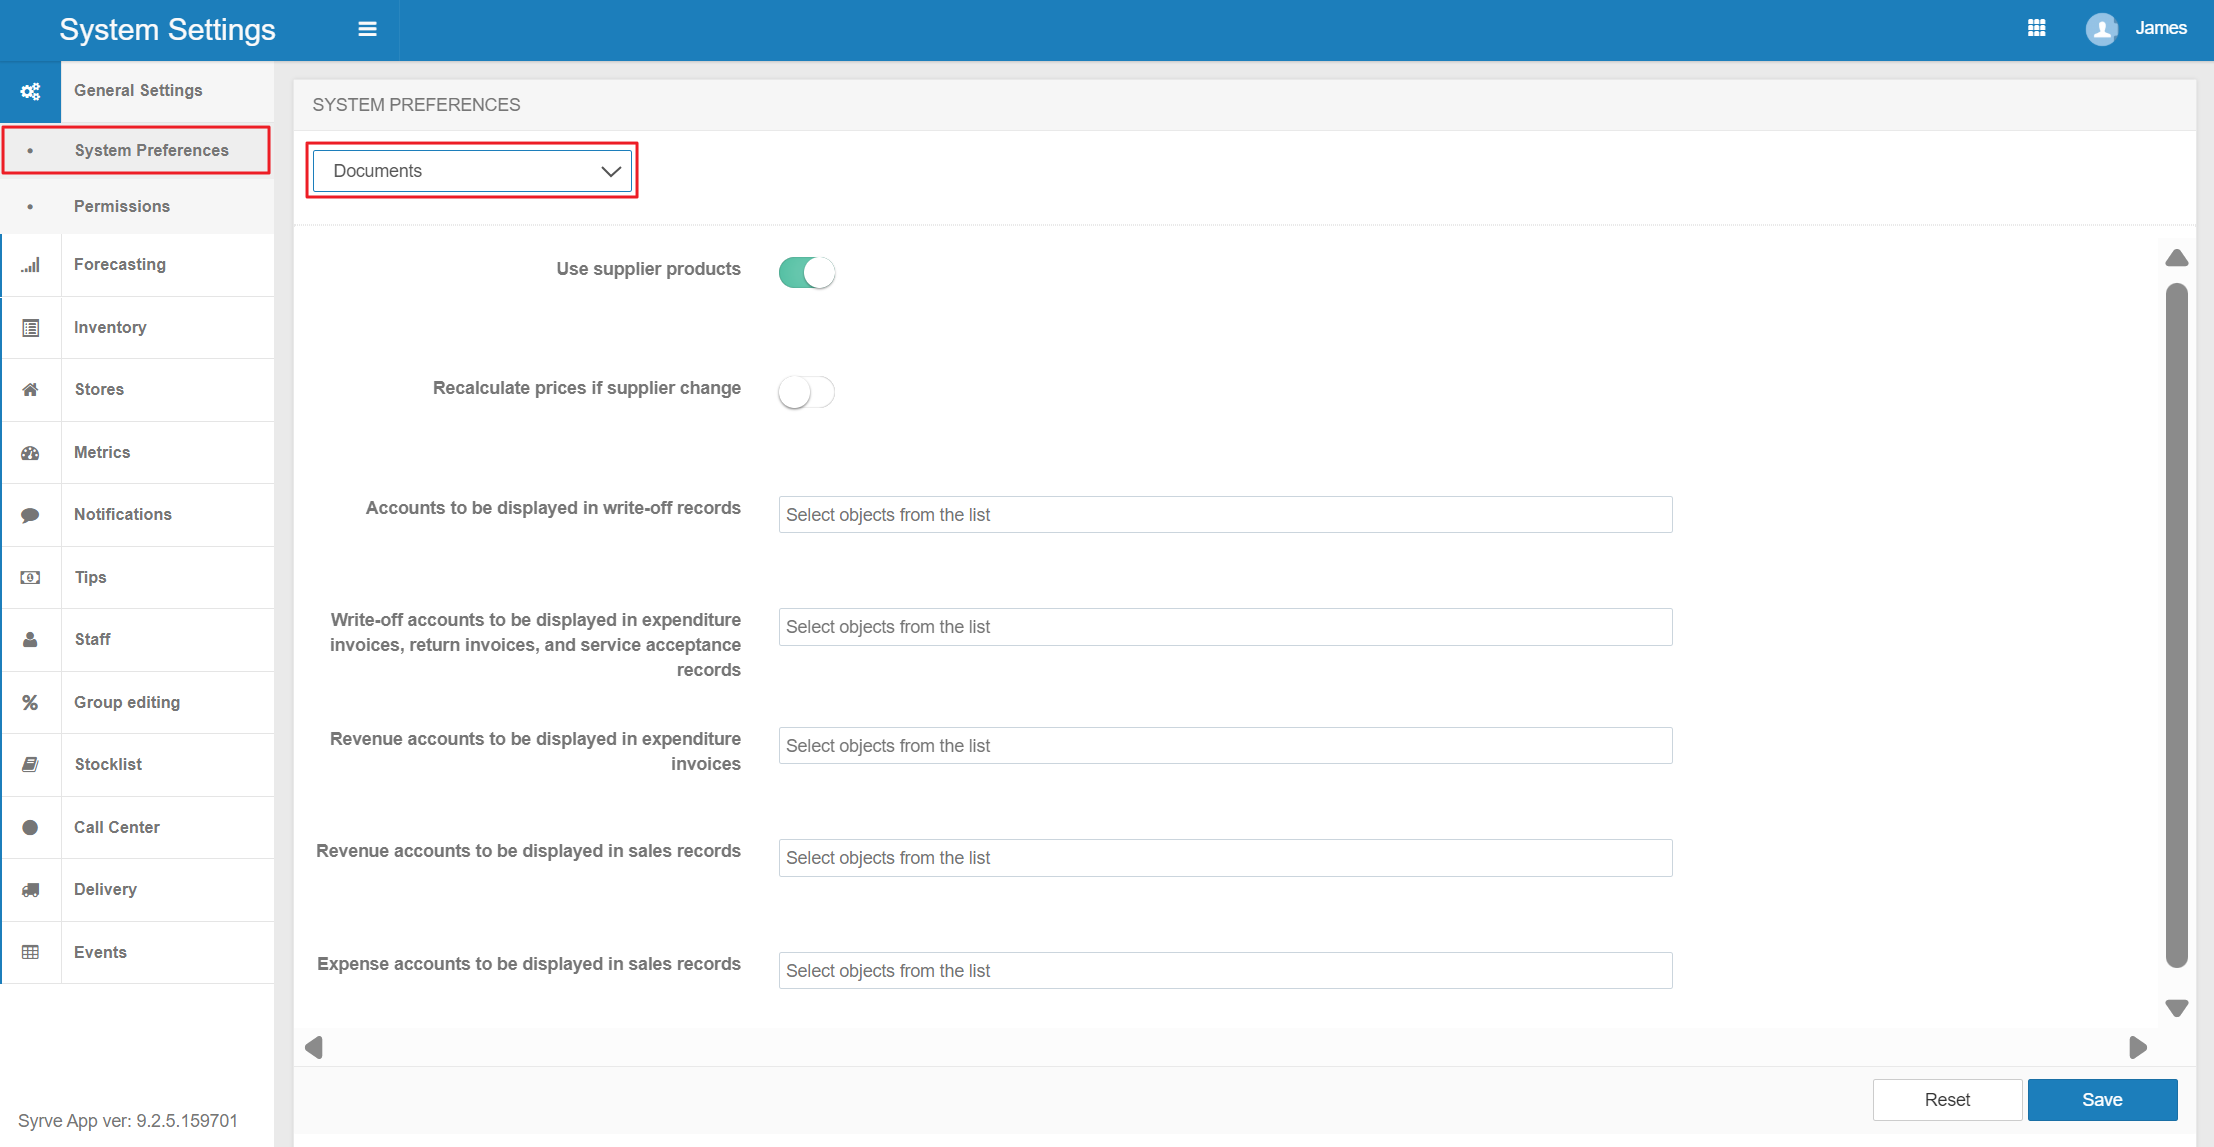The image size is (2214, 1147).
Task: Select Inventory in the sidebar menu
Action: coord(110,328)
